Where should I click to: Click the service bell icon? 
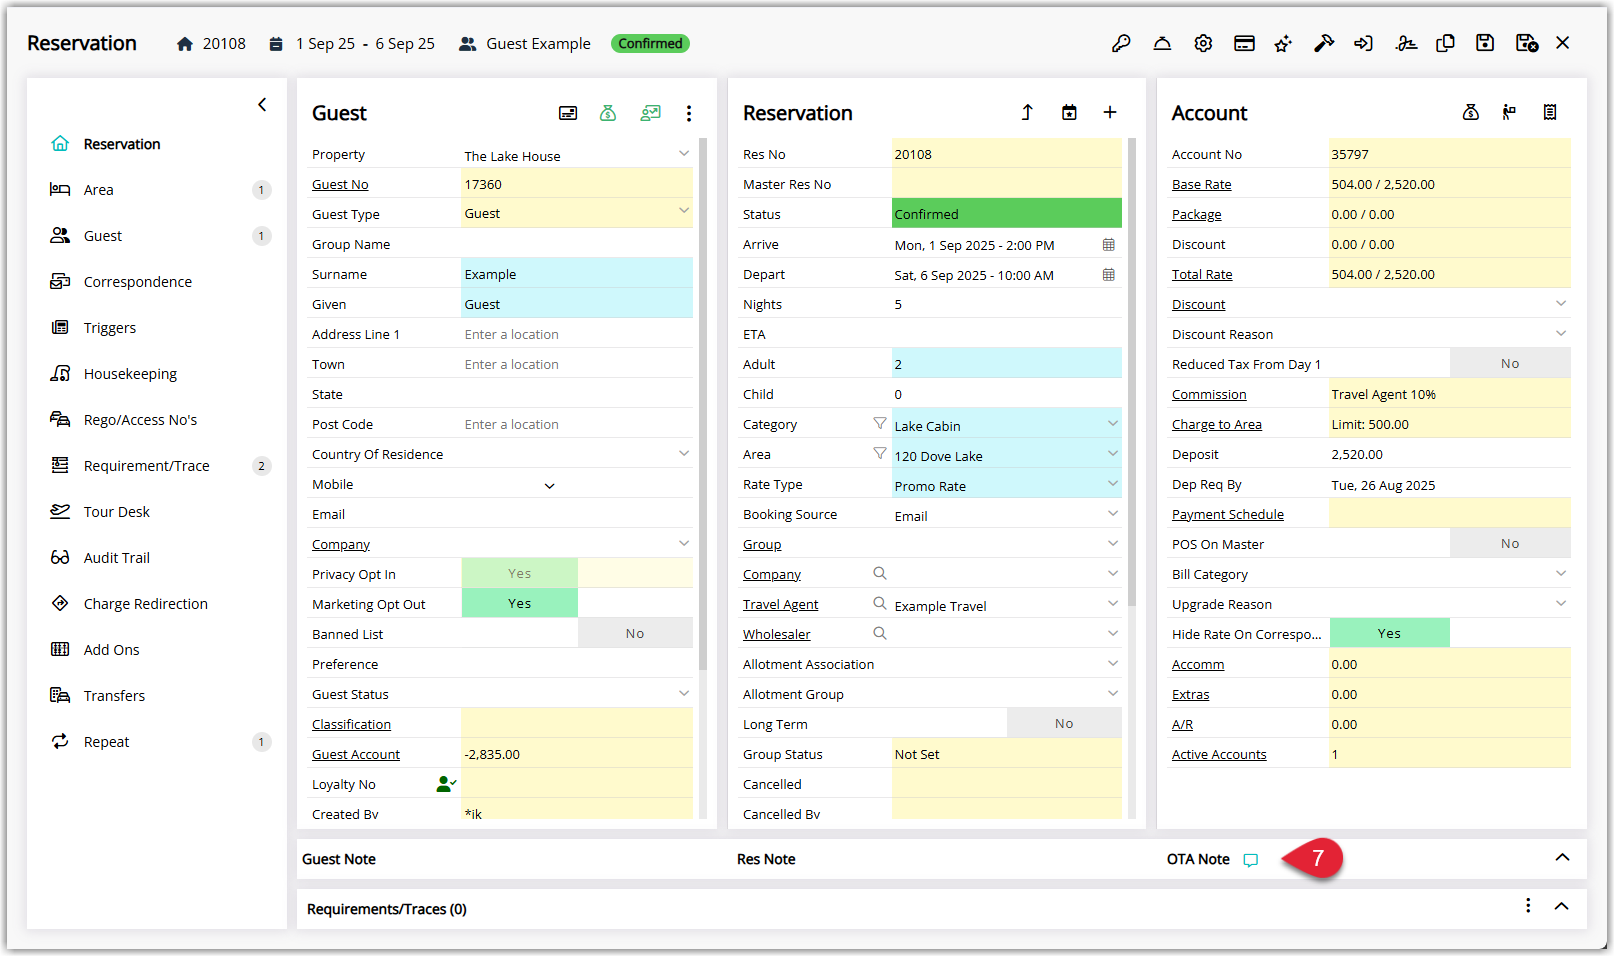coord(1162,43)
